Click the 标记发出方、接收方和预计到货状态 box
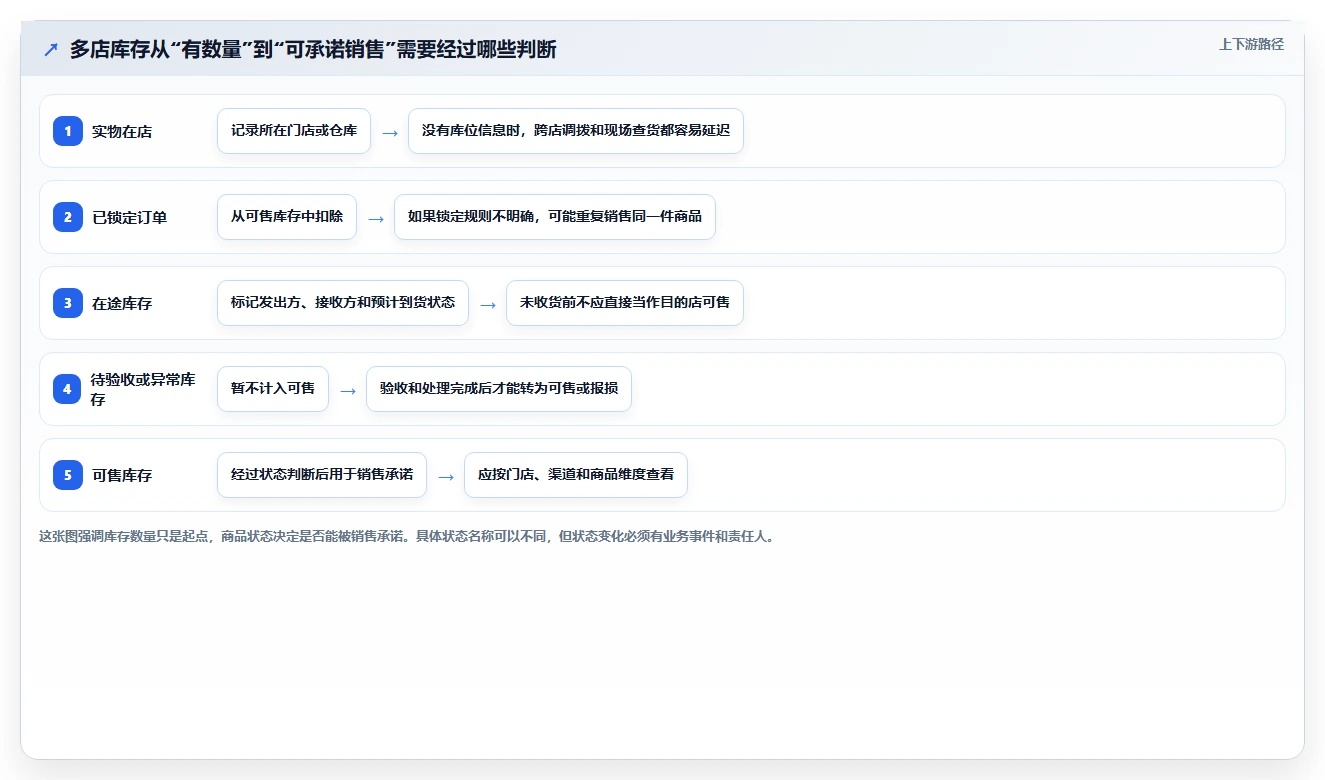 pos(343,303)
